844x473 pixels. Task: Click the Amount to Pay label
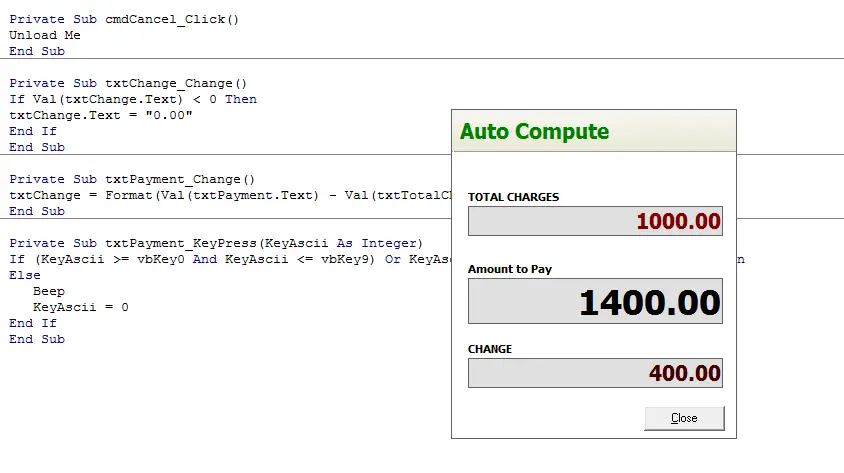point(510,269)
